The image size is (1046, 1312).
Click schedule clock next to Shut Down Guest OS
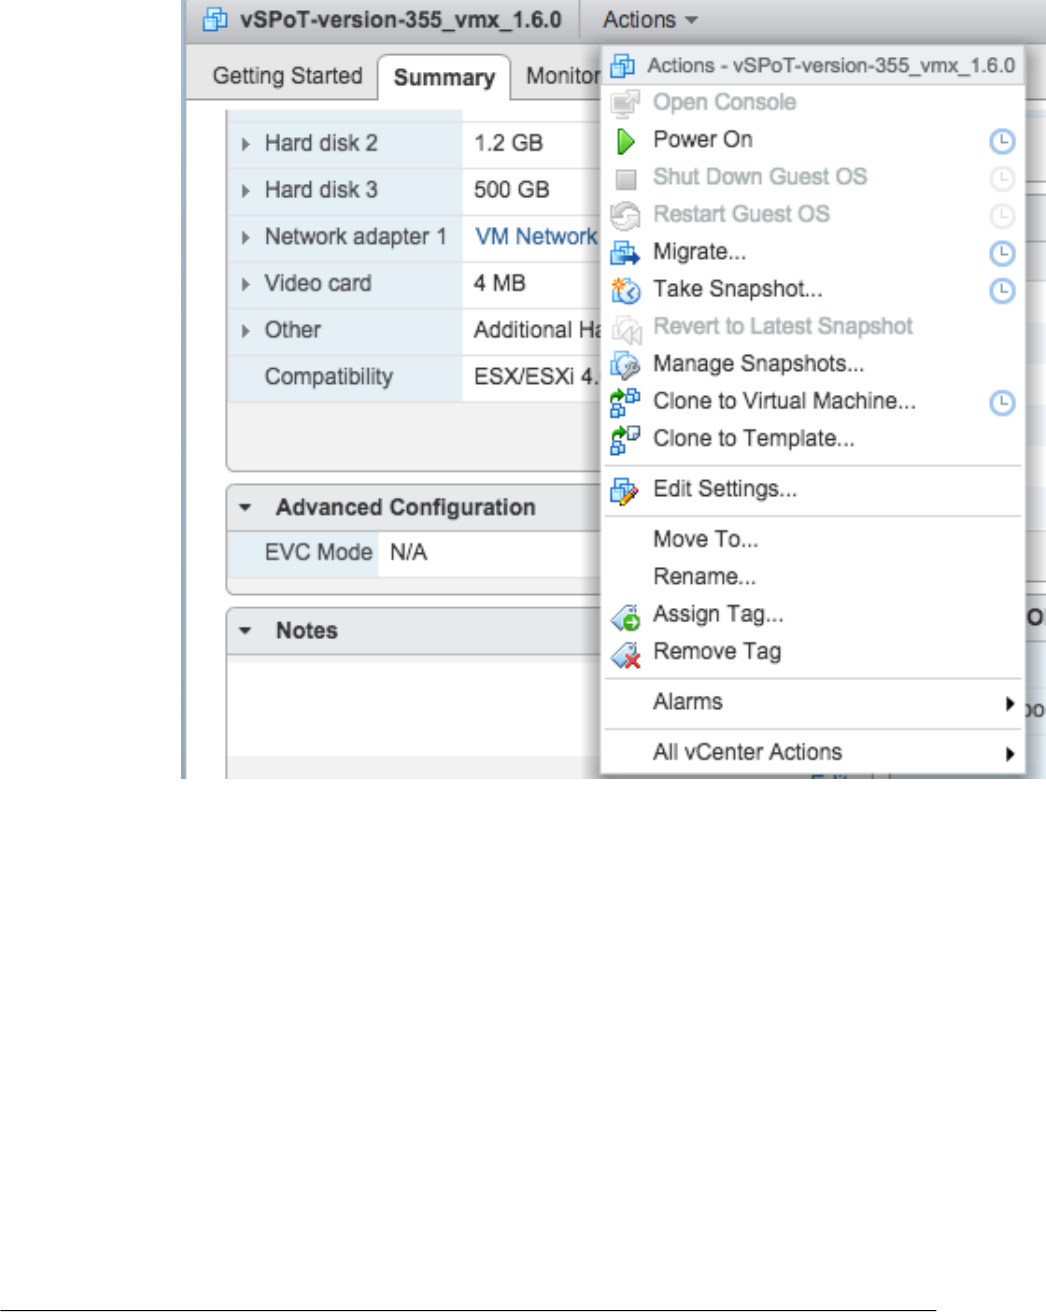click(x=1002, y=179)
